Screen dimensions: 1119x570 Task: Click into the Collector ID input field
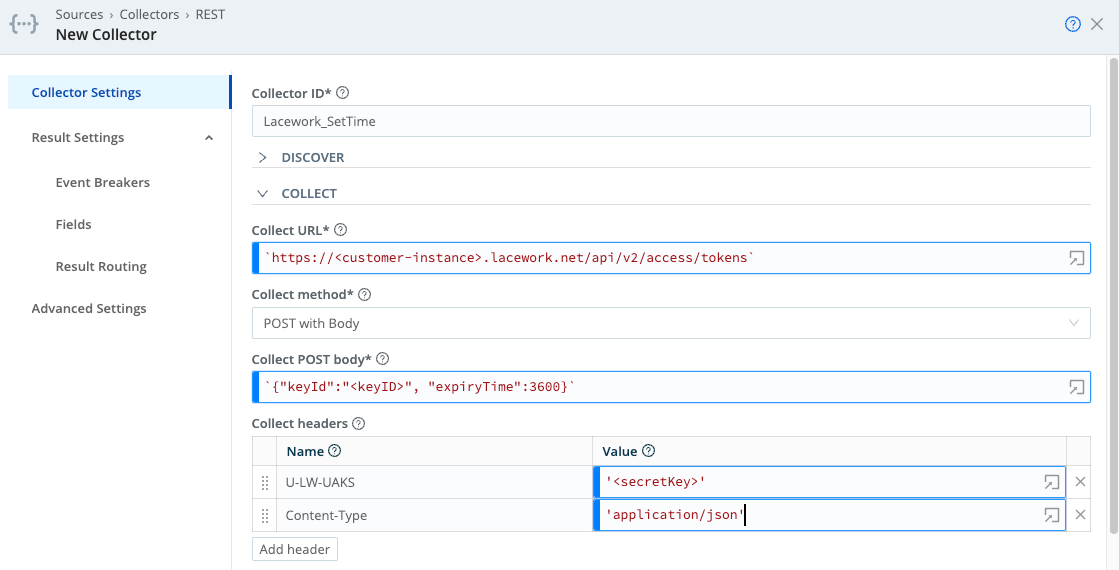coord(670,121)
